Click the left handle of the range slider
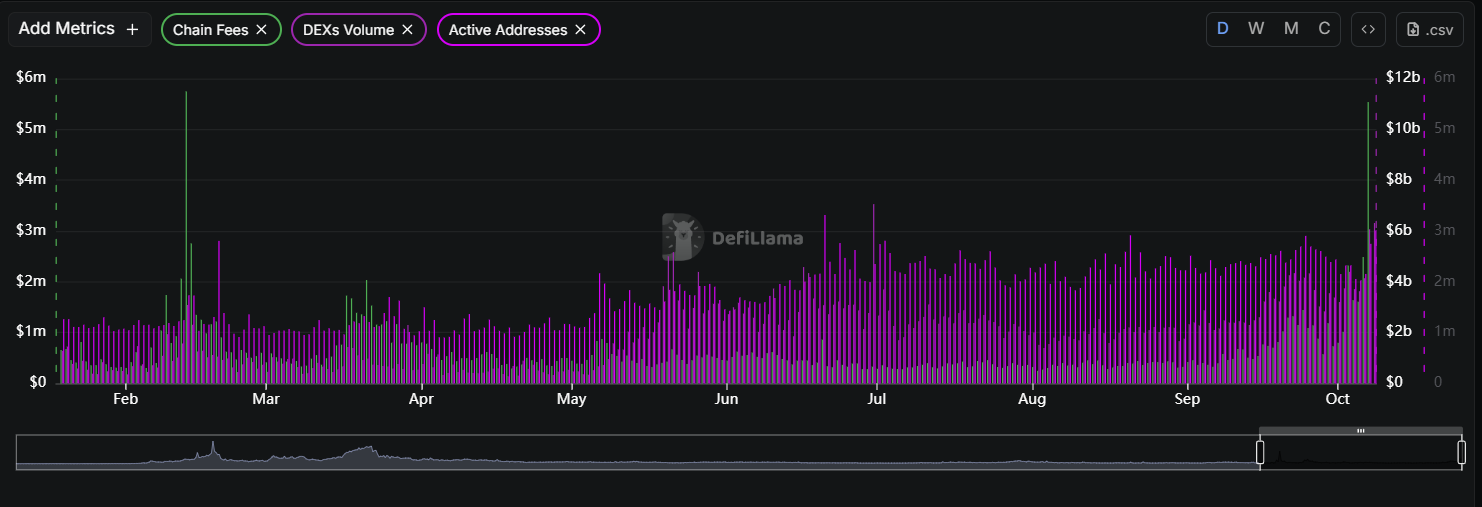Screen dimensions: 1482x507 pos(1260,452)
